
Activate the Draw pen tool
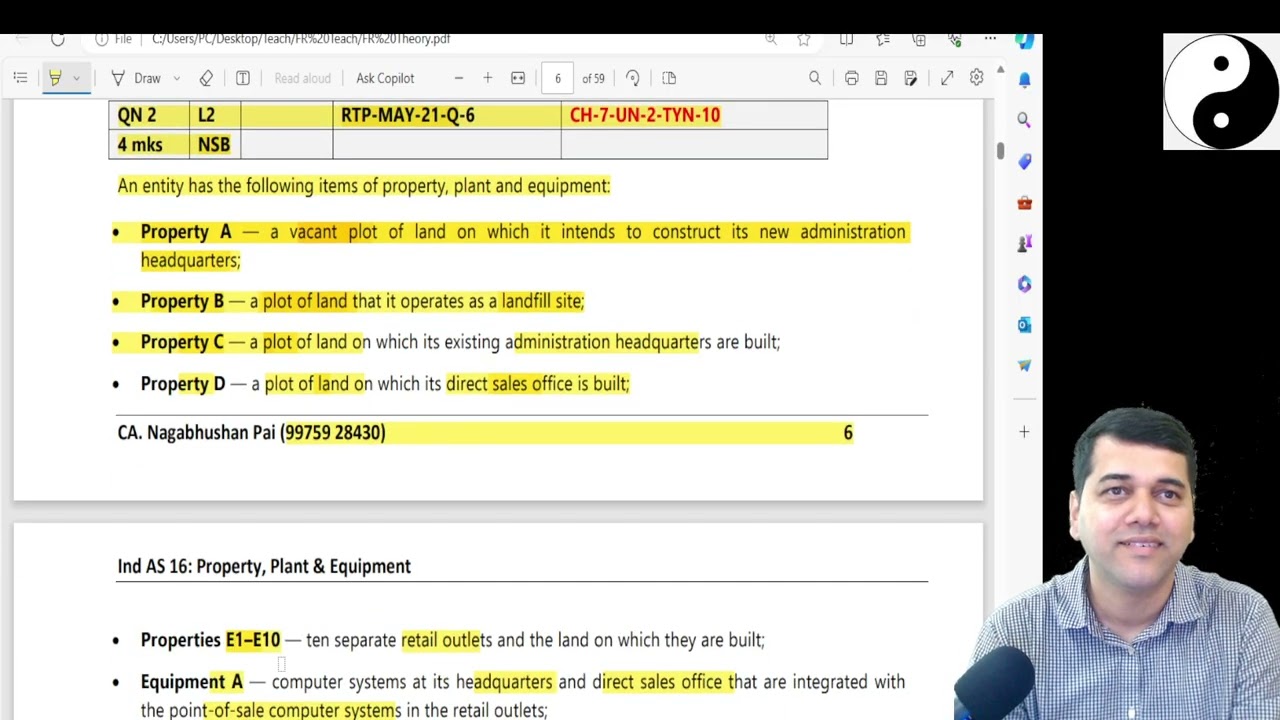click(136, 78)
